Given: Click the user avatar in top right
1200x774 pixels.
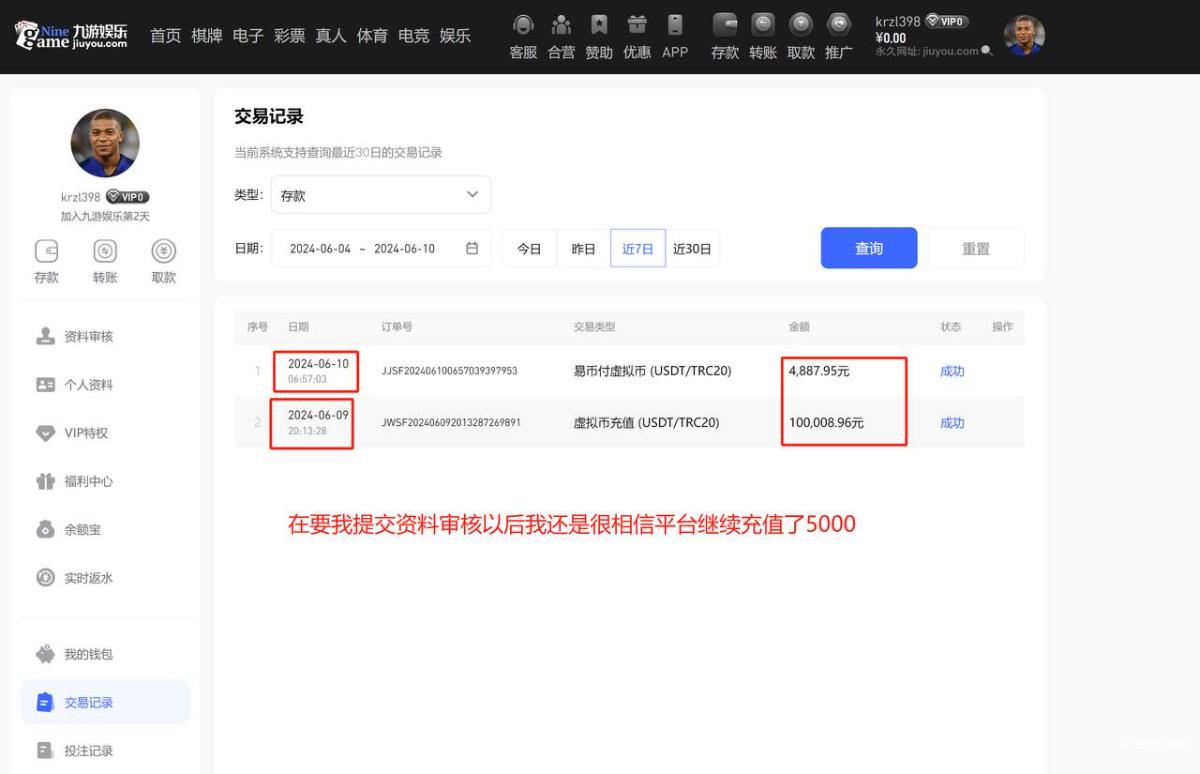Looking at the screenshot, I should [1024, 36].
